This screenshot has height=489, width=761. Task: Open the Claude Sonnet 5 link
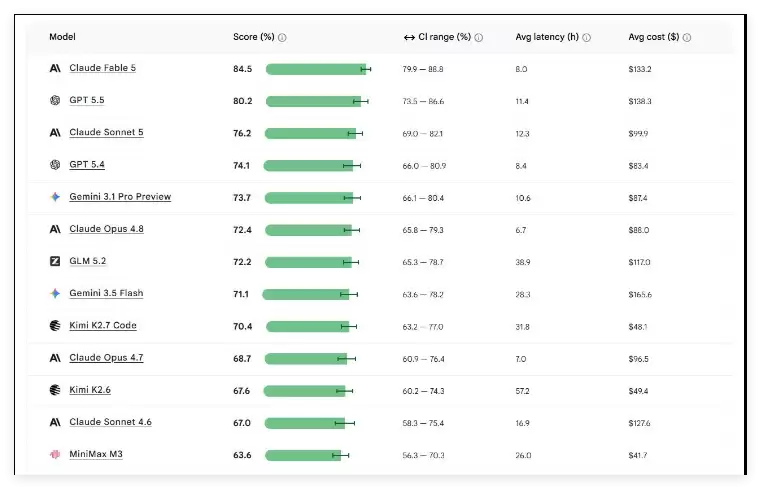pos(106,132)
